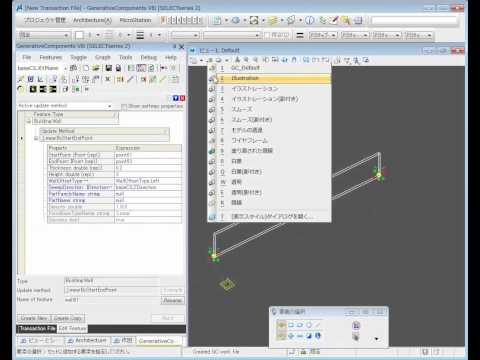The height and width of the screenshot is (360, 480).
Task: Open the display style dialog entry T
Action: tap(269, 217)
